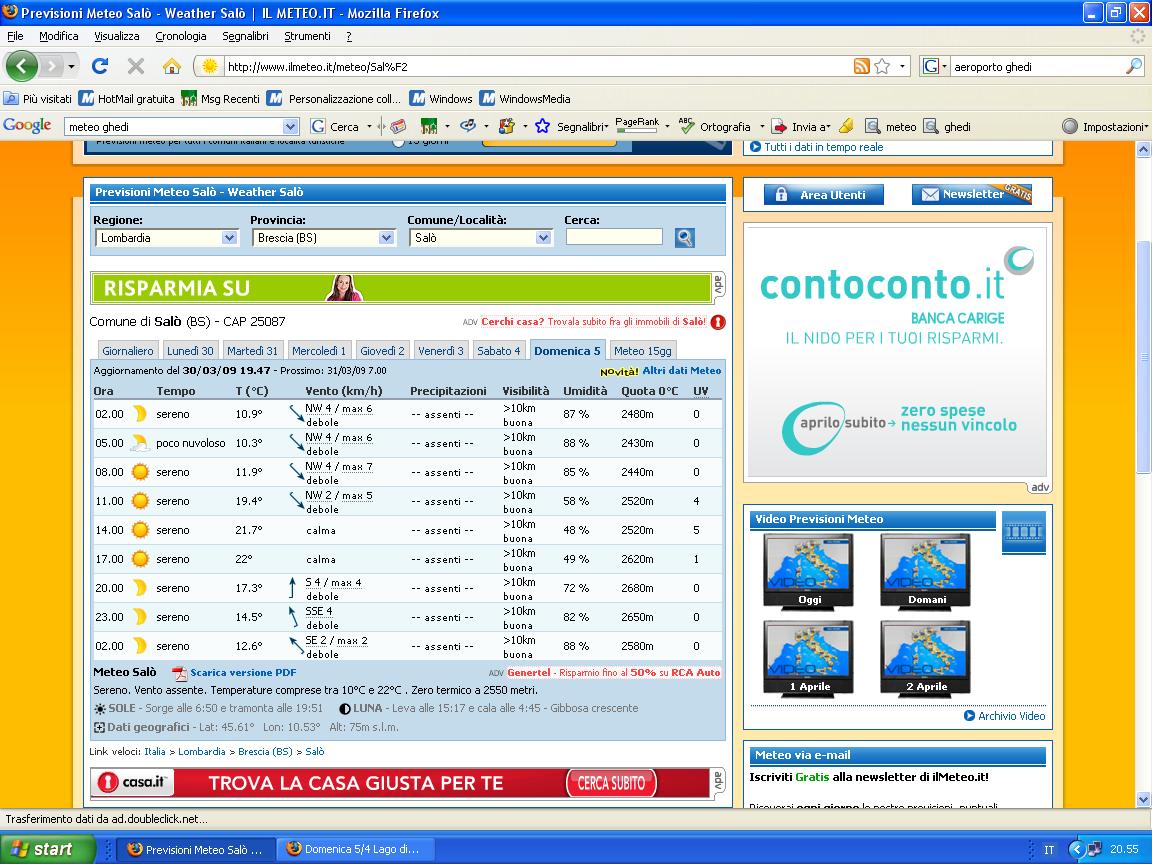The height and width of the screenshot is (864, 1152).
Task: Click the Google logo on the Google toolbar
Action: click(27, 126)
